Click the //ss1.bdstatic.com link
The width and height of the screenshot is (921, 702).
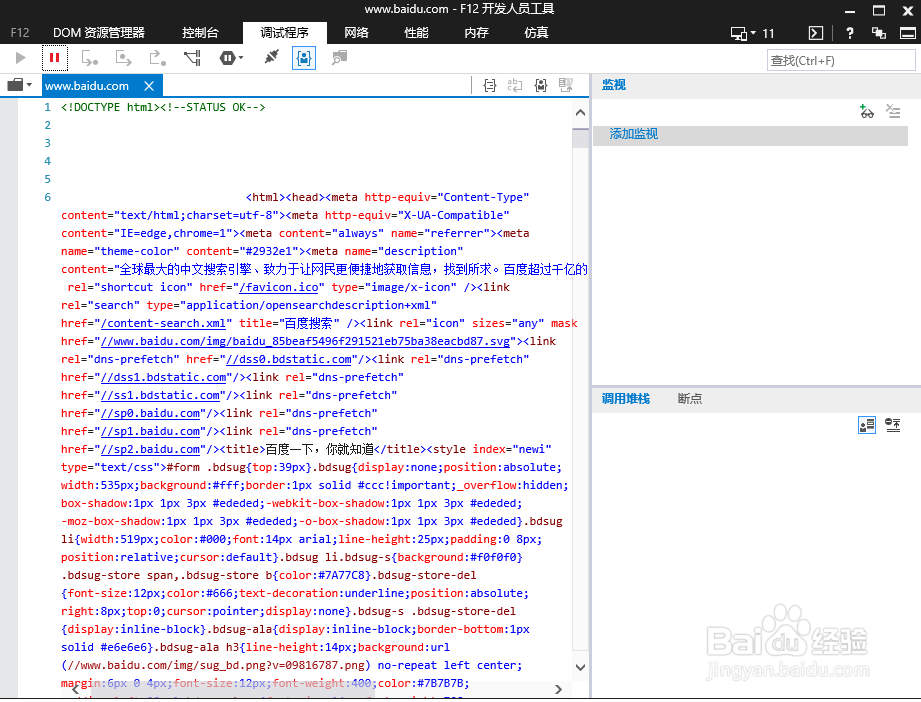point(160,395)
